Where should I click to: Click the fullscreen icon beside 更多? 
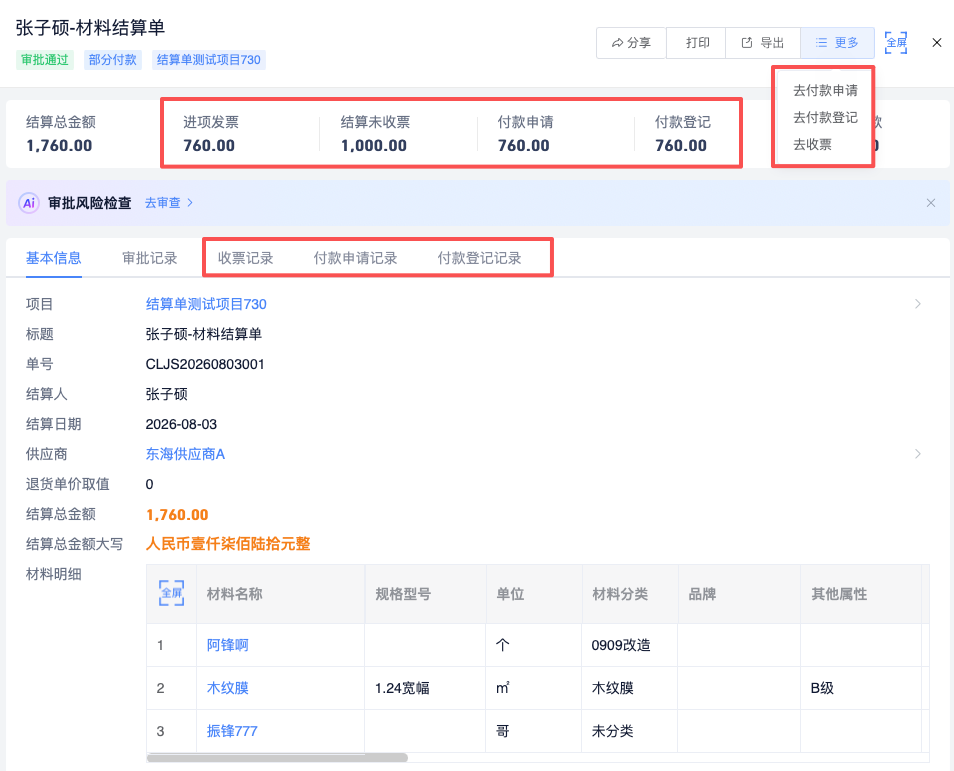[896, 43]
